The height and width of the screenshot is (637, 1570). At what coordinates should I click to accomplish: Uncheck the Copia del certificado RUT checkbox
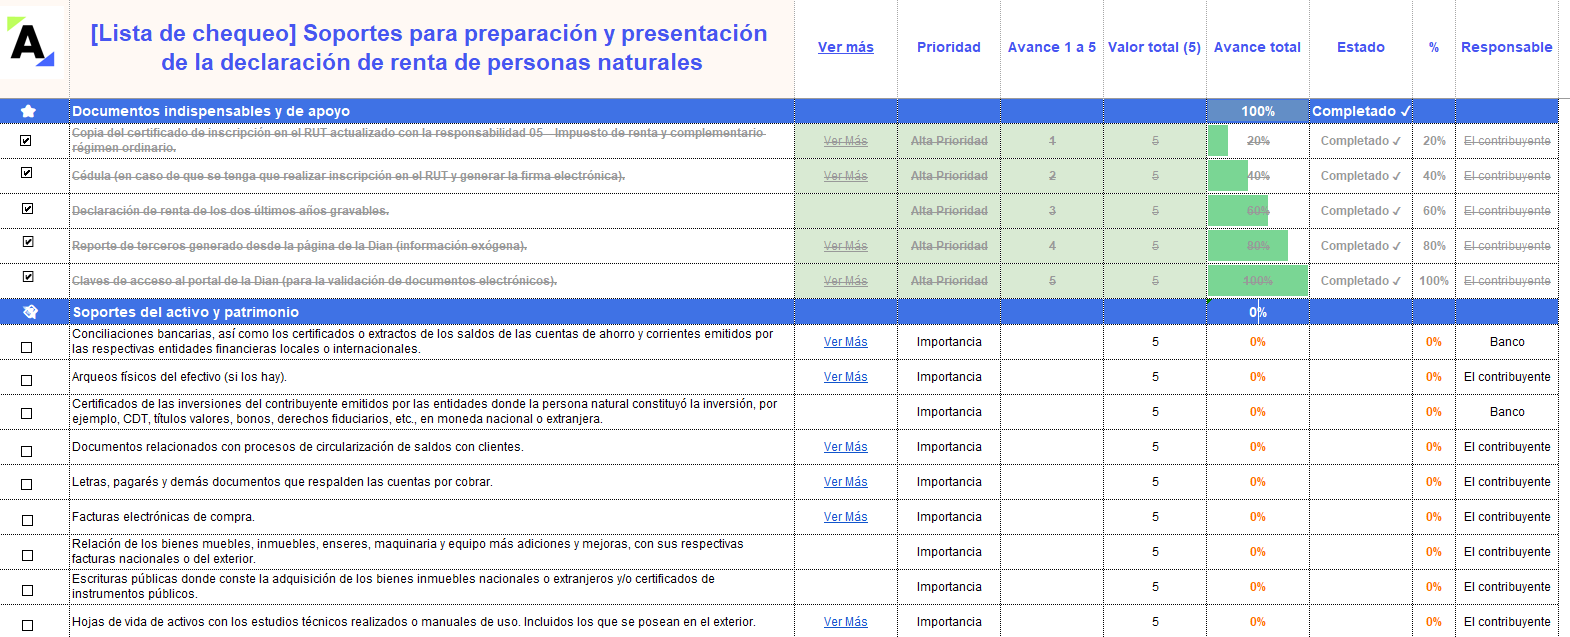[27, 141]
